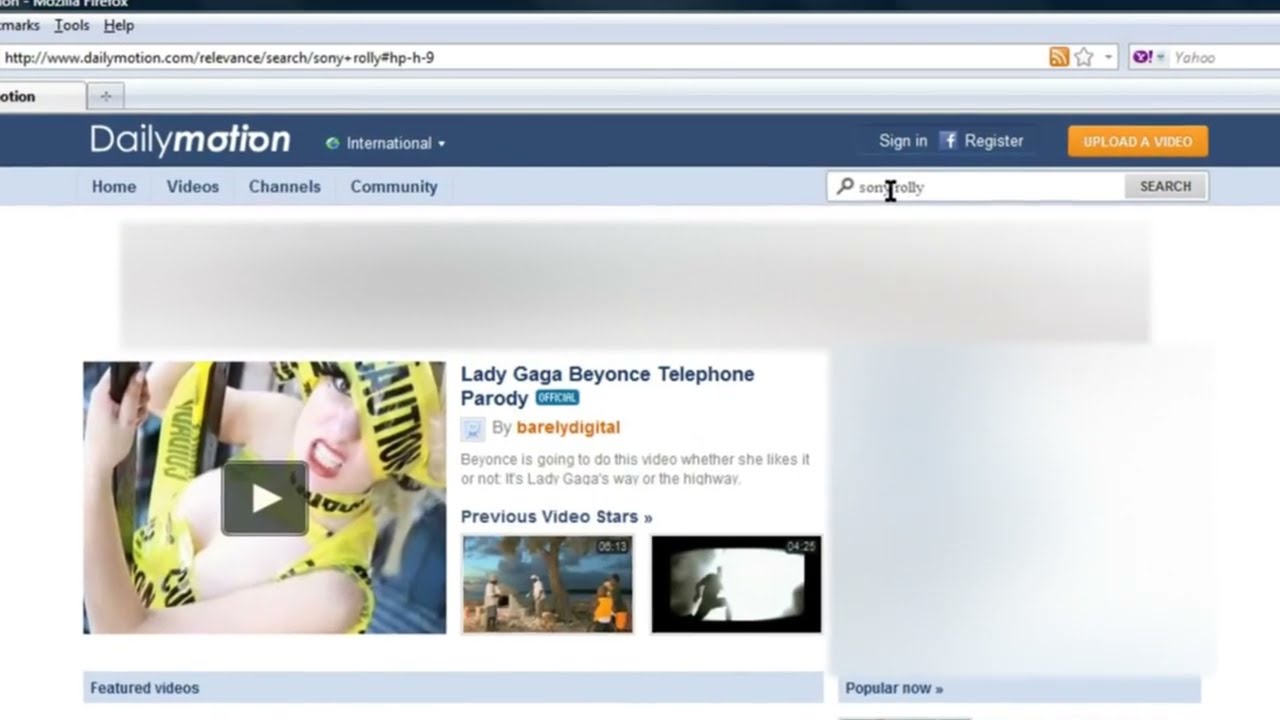Open the Help menu
This screenshot has height=720, width=1280.
[x=119, y=25]
